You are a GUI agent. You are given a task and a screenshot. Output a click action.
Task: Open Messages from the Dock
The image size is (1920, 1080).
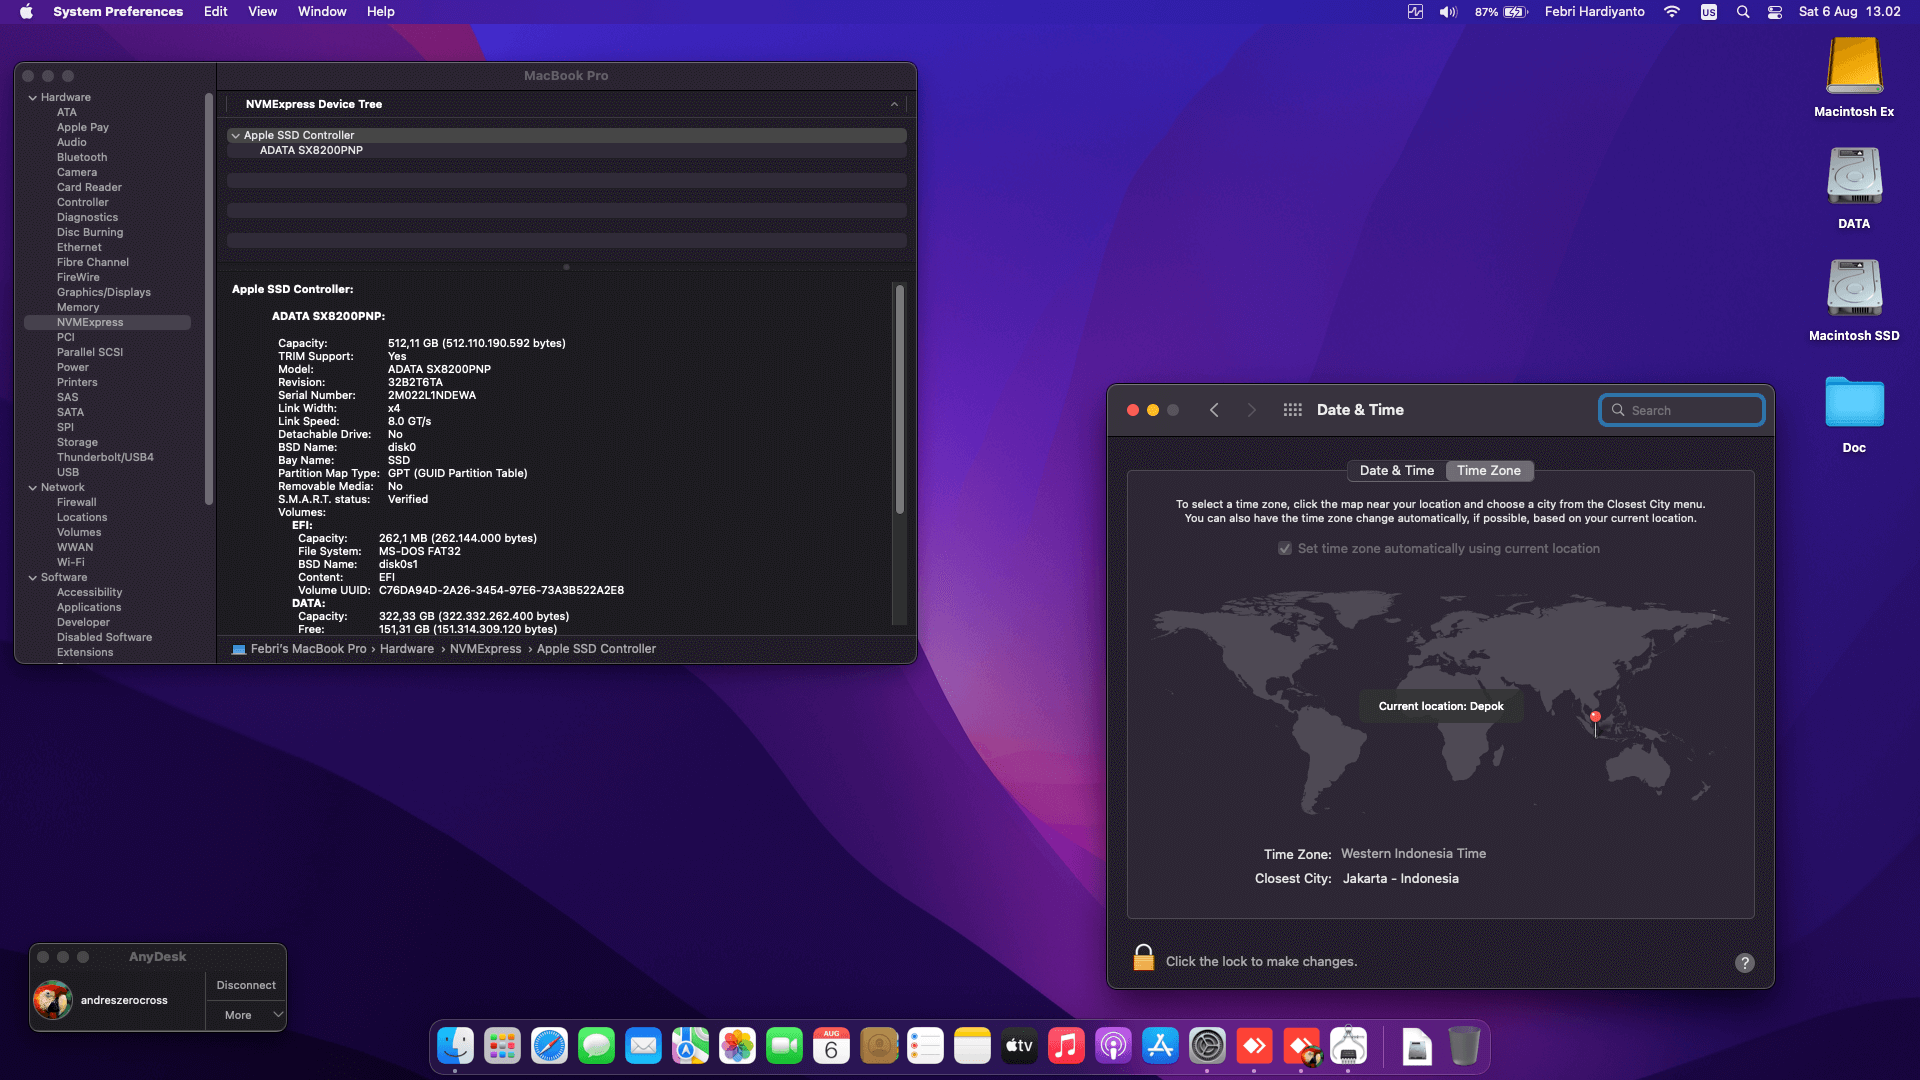point(596,1047)
